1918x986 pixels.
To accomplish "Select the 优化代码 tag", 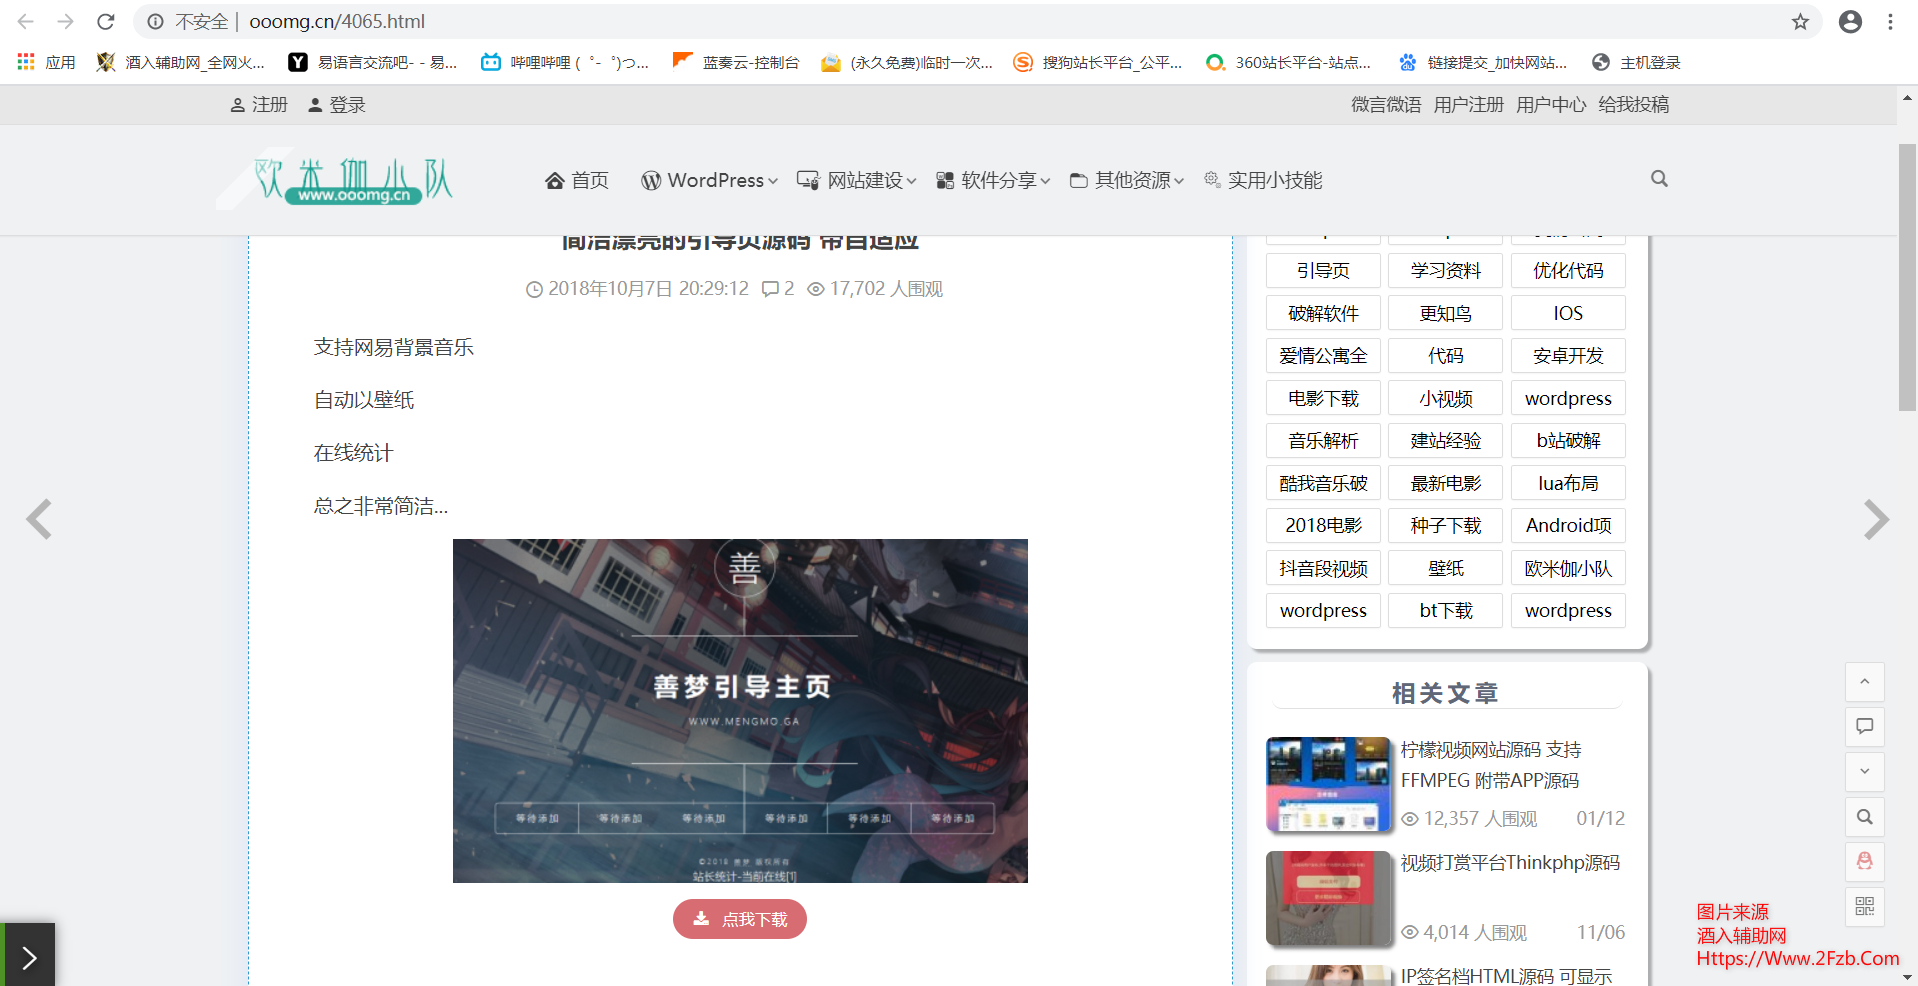I will (1568, 271).
